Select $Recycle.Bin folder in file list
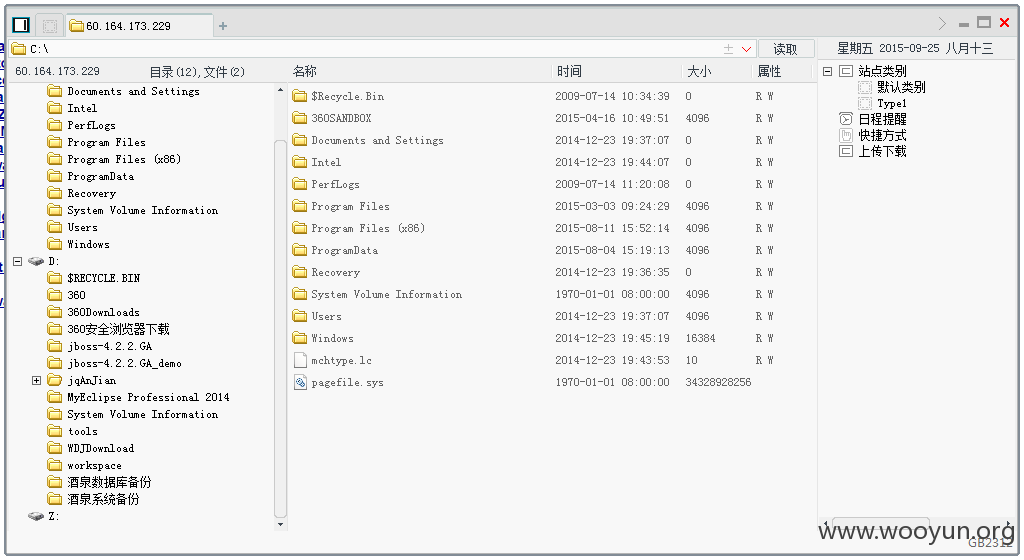Screen dimensions: 1024x560 [x=347, y=97]
